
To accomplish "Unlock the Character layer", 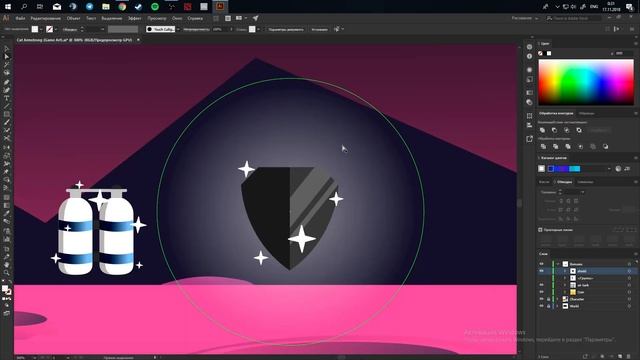I will [x=549, y=299].
